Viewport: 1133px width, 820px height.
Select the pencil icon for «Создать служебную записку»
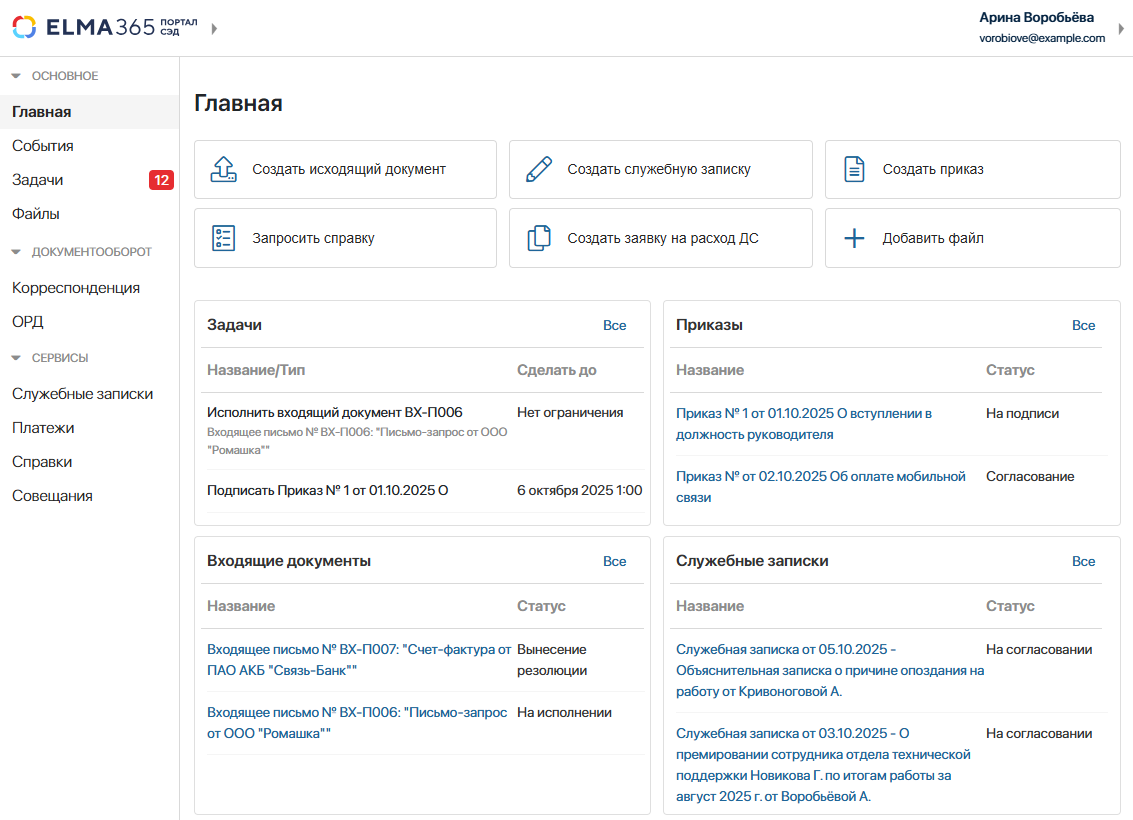pyautogui.click(x=540, y=169)
